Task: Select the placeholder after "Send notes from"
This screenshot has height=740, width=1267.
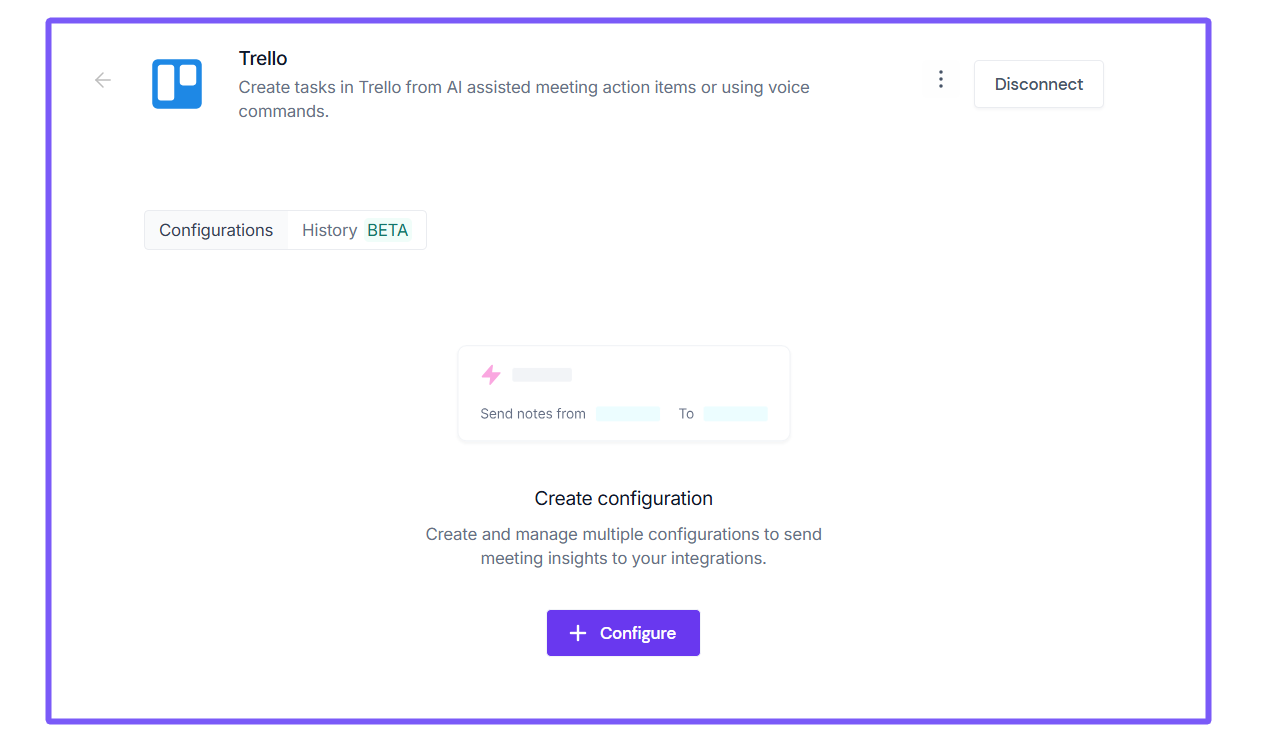Action: point(628,414)
